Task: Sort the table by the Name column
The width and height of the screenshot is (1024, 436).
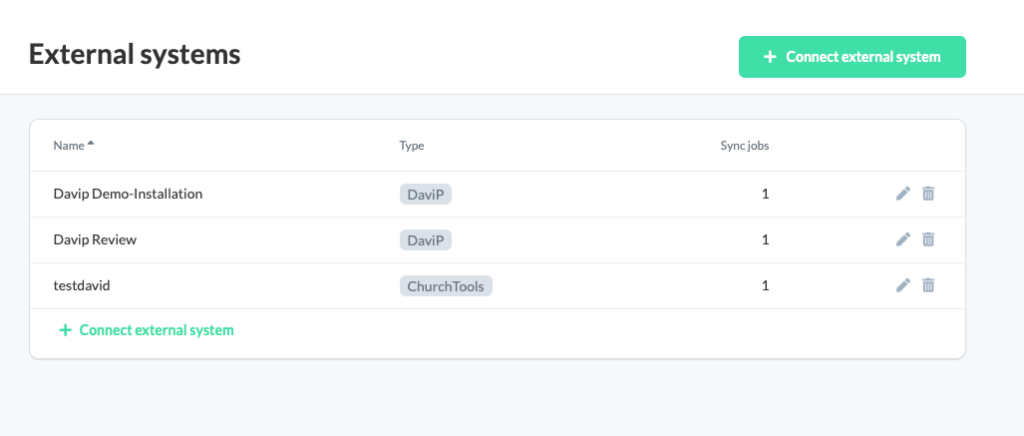Action: tap(69, 146)
